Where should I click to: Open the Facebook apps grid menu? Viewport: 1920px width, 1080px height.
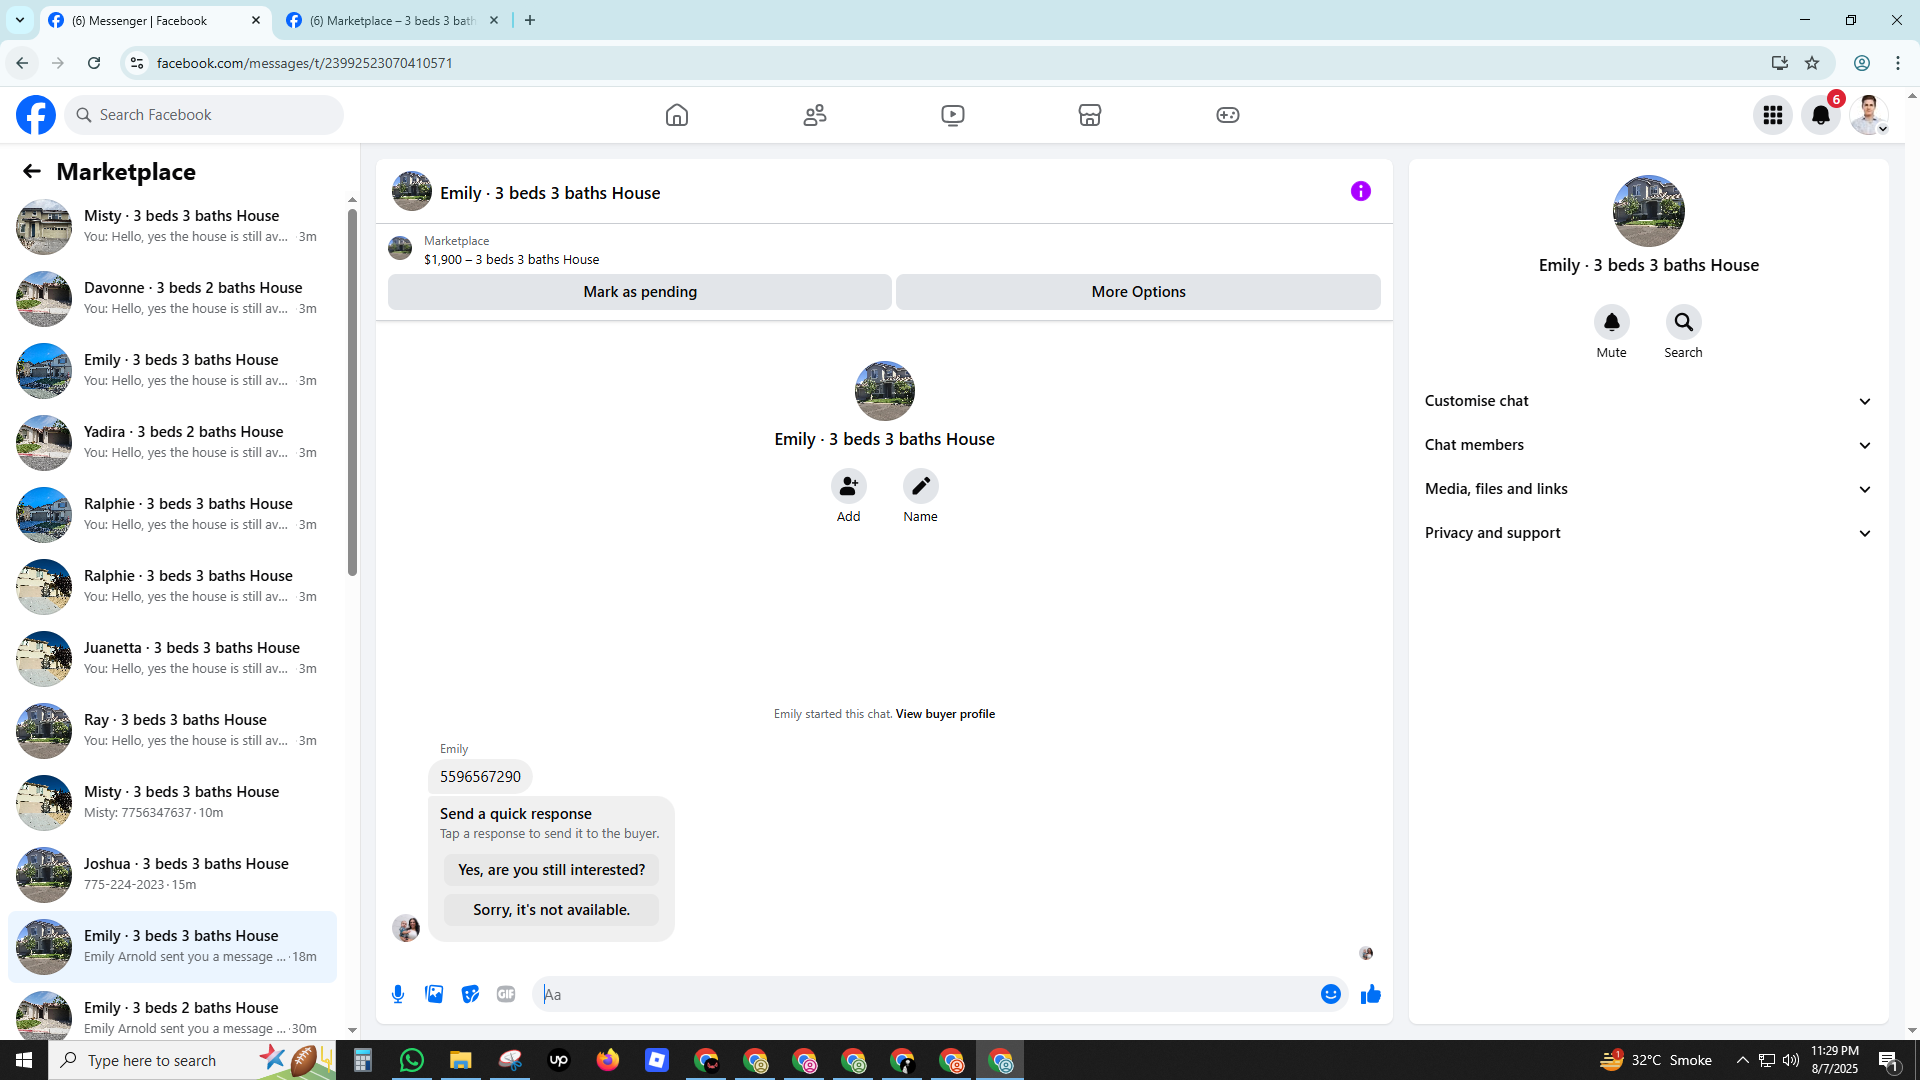(1772, 115)
